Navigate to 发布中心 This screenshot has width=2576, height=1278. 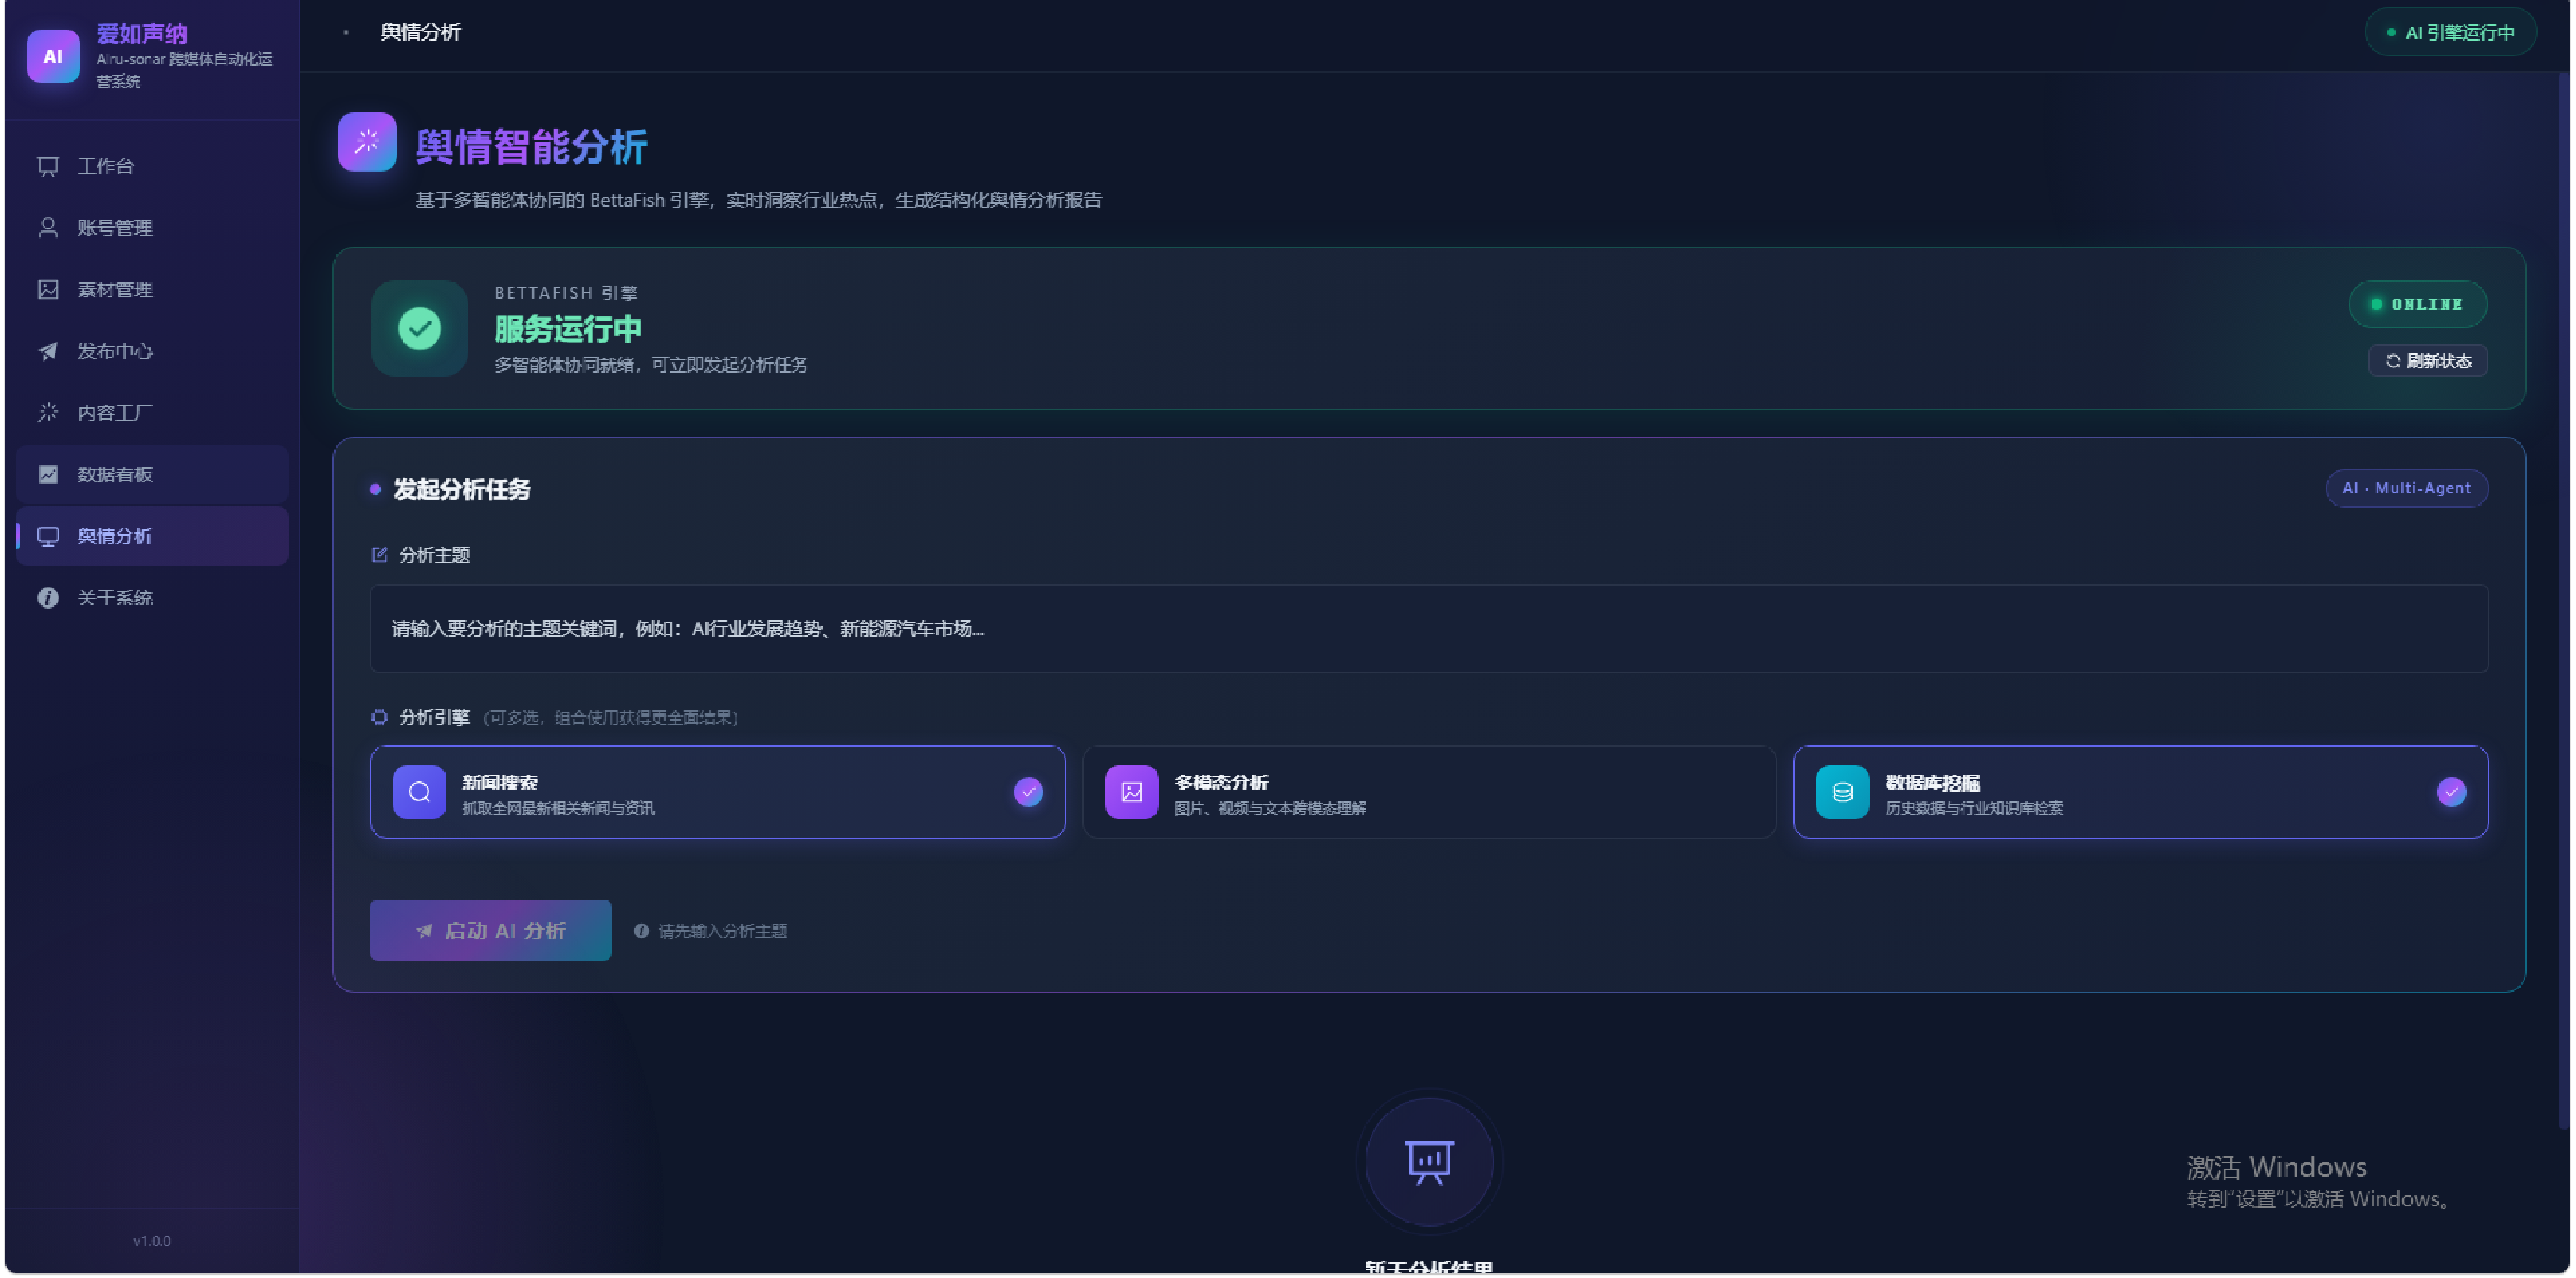[x=152, y=351]
